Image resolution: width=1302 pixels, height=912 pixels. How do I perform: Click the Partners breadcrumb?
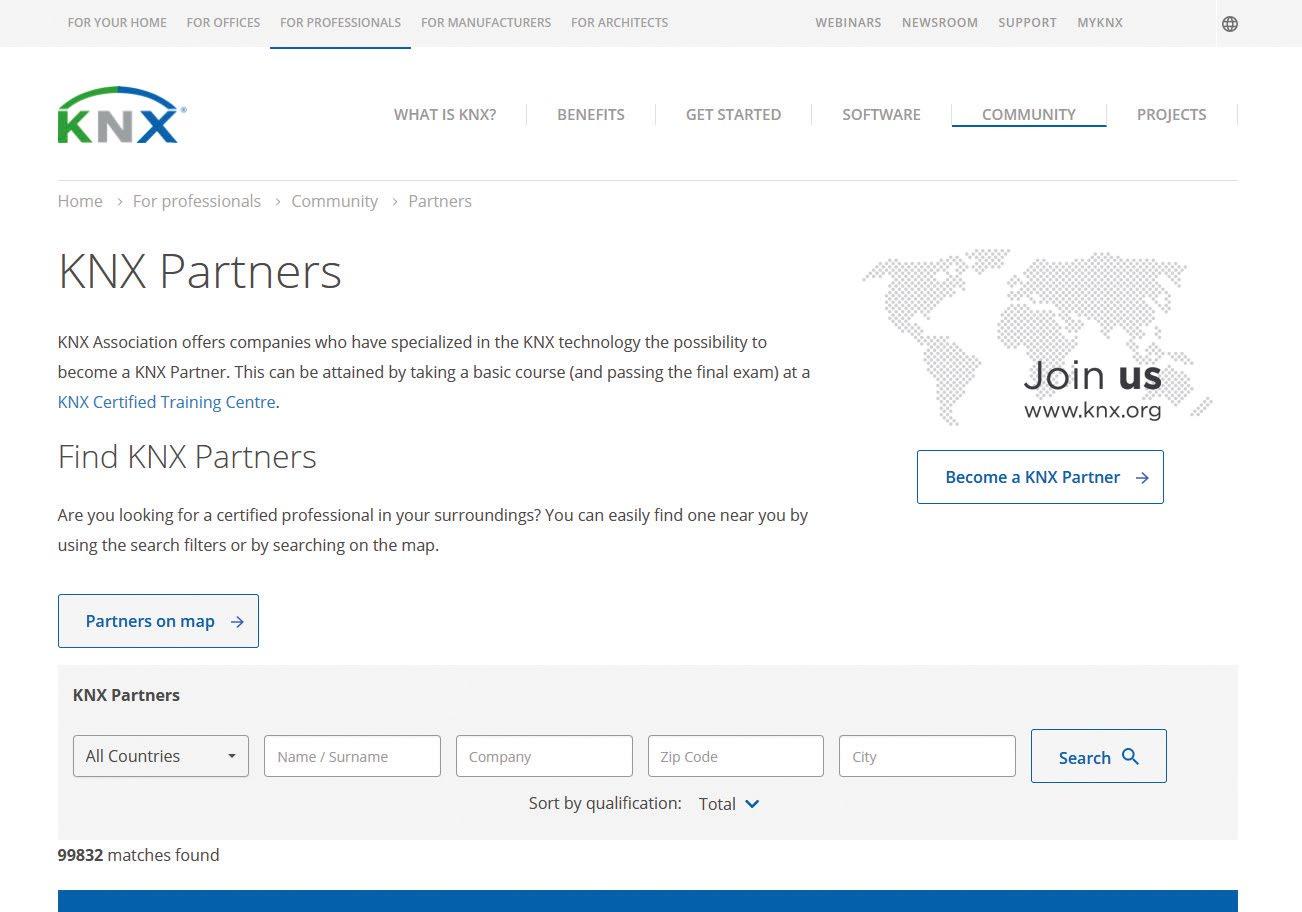tap(440, 201)
